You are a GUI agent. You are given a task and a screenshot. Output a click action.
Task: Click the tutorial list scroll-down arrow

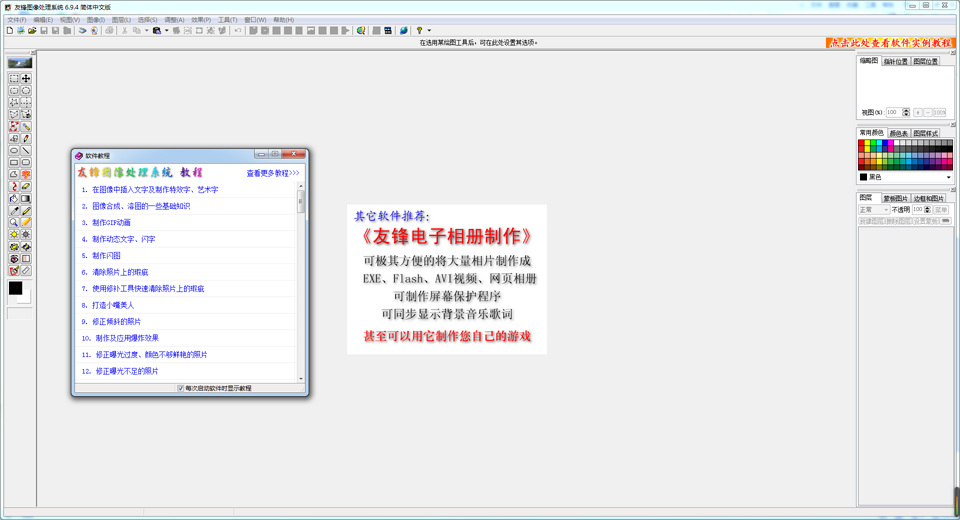[301, 379]
